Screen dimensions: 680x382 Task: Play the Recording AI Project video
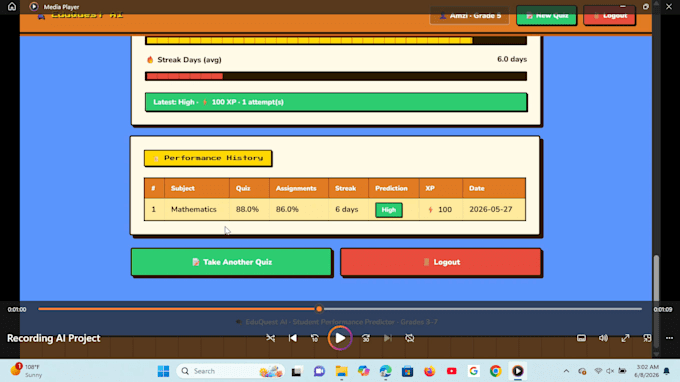pos(340,338)
